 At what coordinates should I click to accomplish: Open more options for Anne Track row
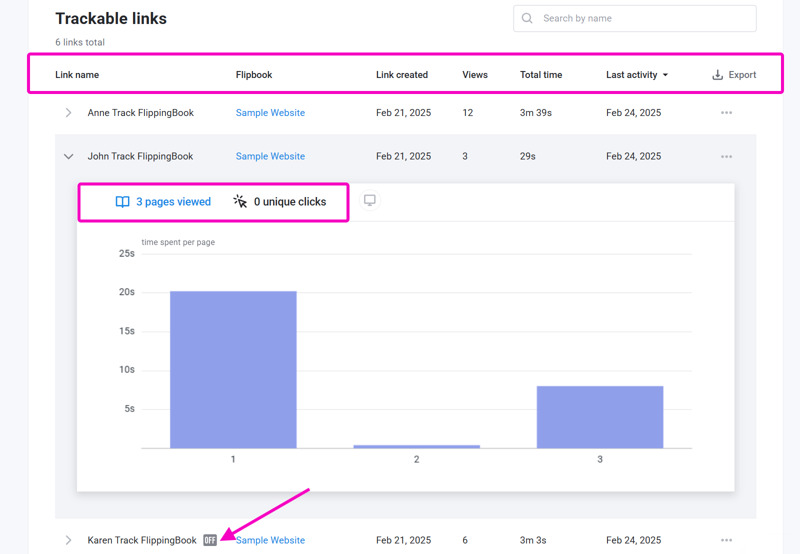[726, 113]
